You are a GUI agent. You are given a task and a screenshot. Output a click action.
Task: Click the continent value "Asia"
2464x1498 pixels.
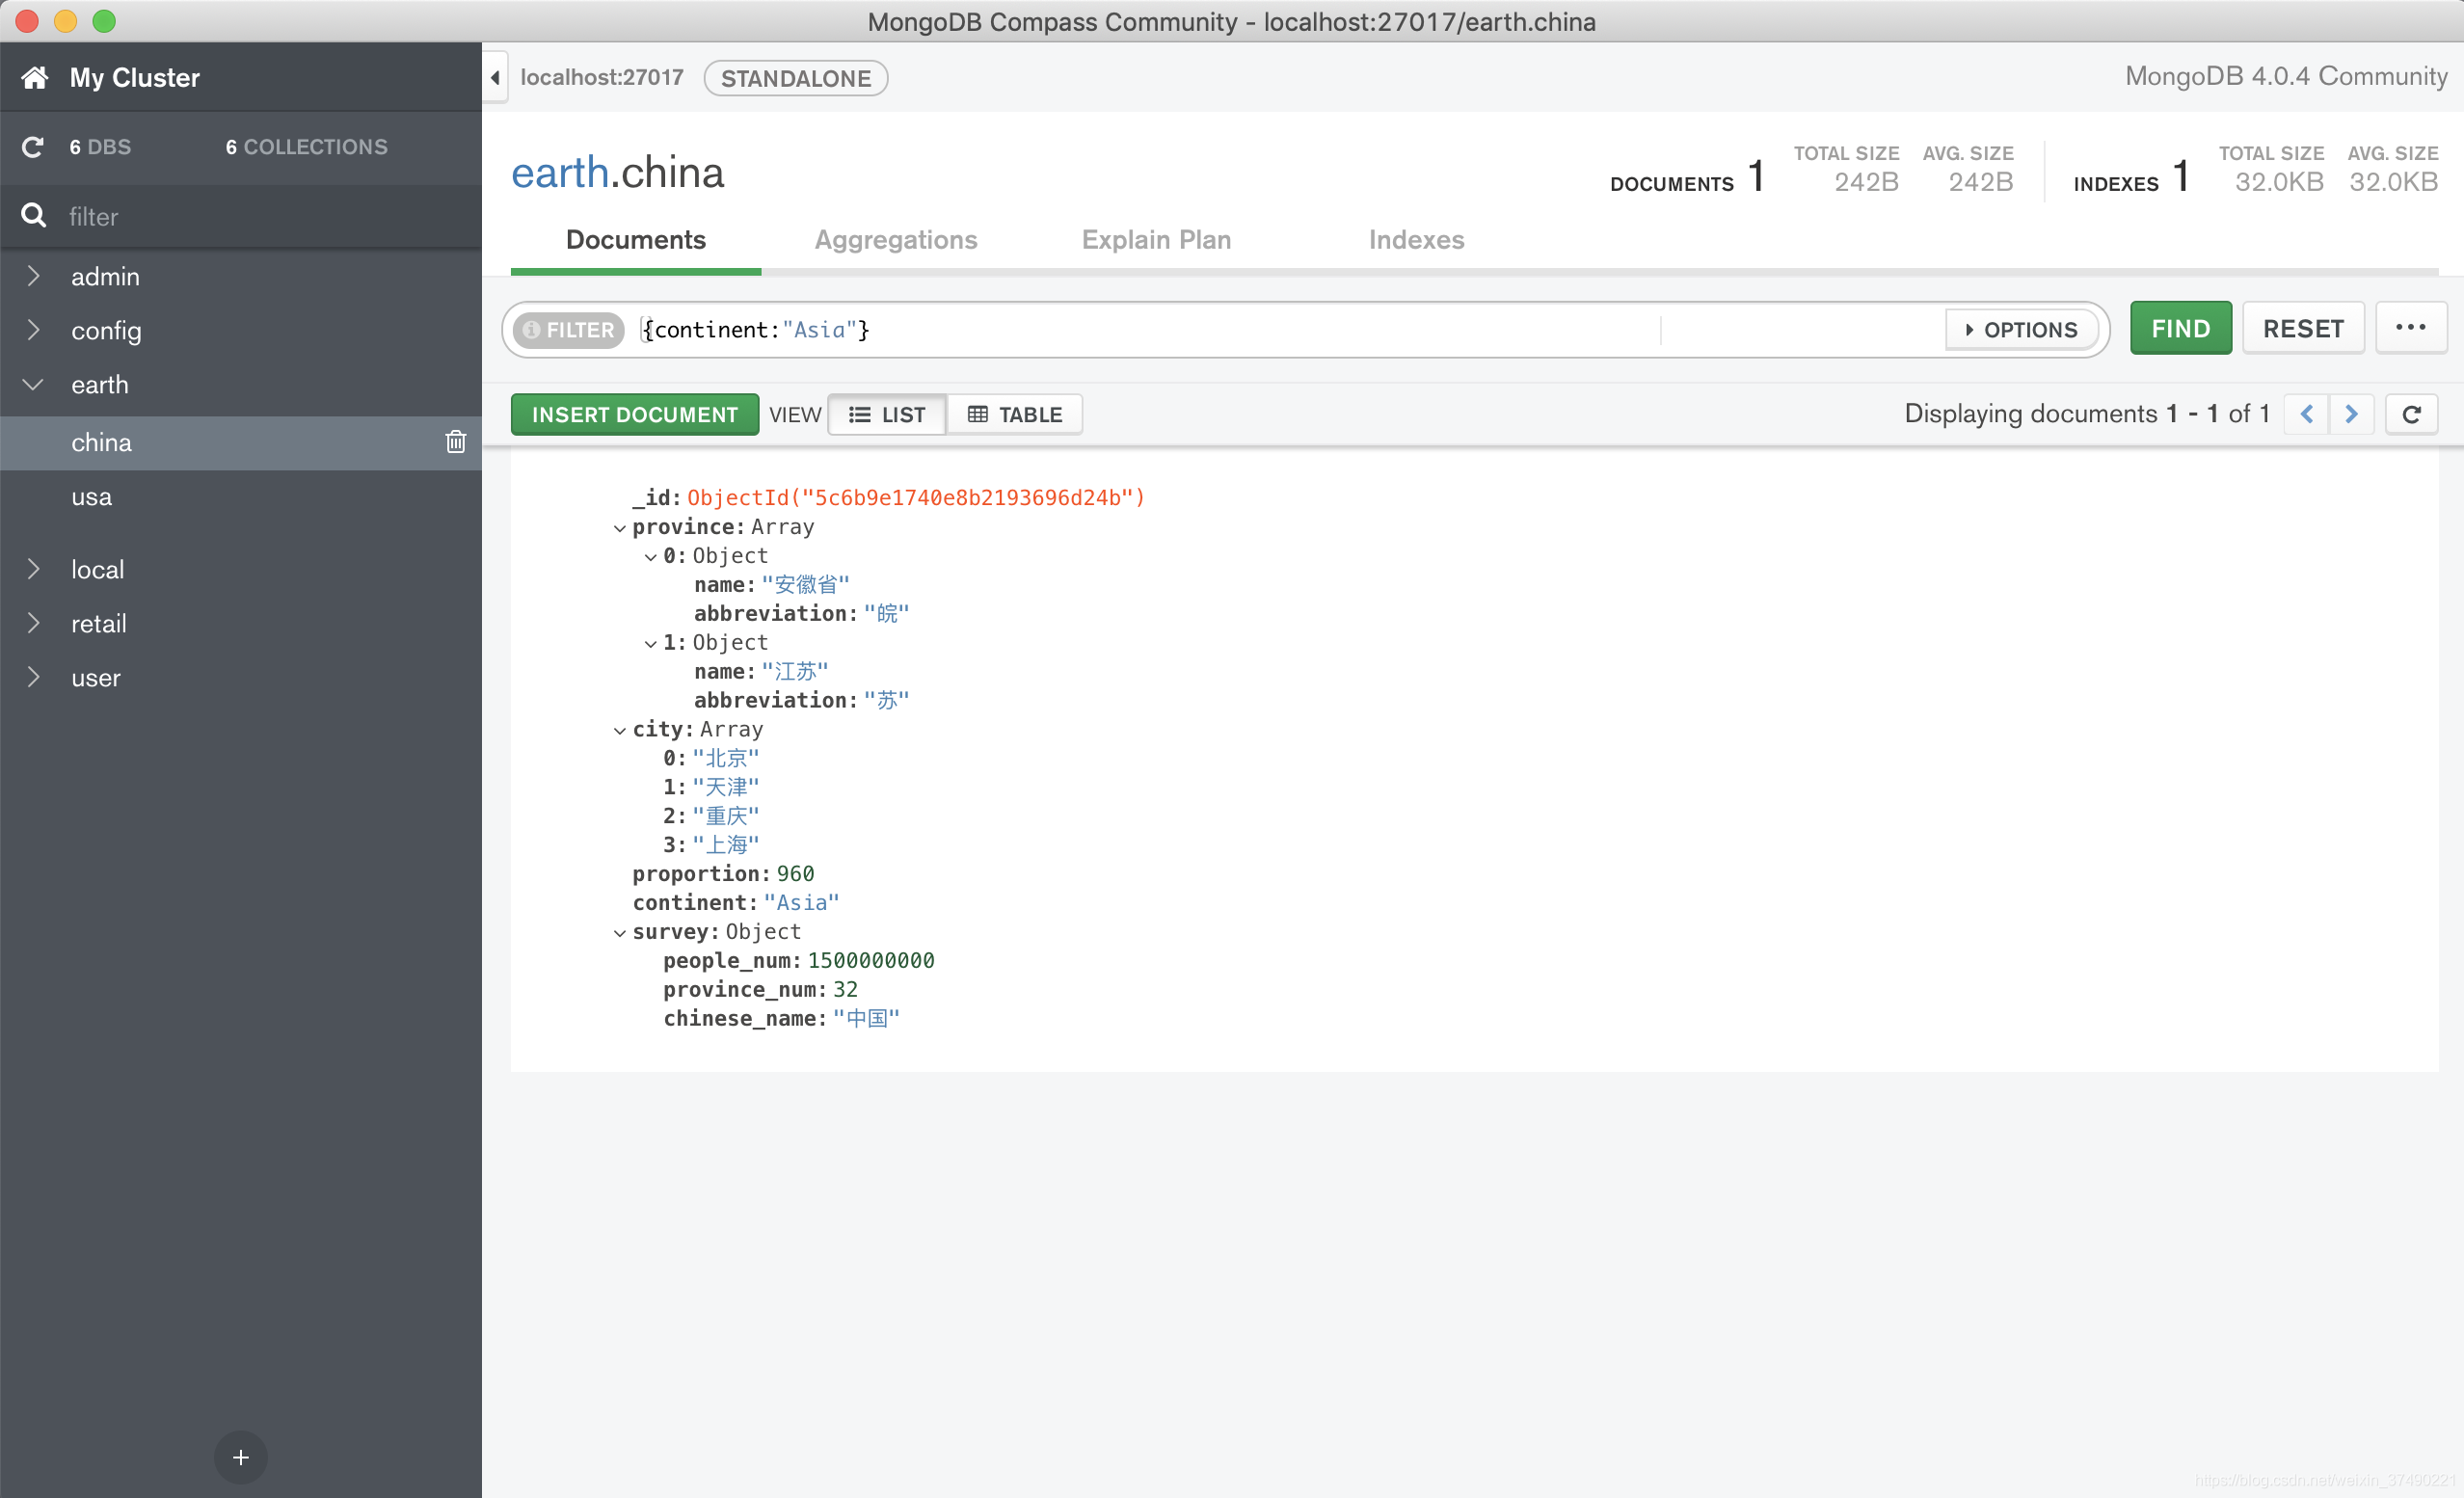(x=801, y=902)
